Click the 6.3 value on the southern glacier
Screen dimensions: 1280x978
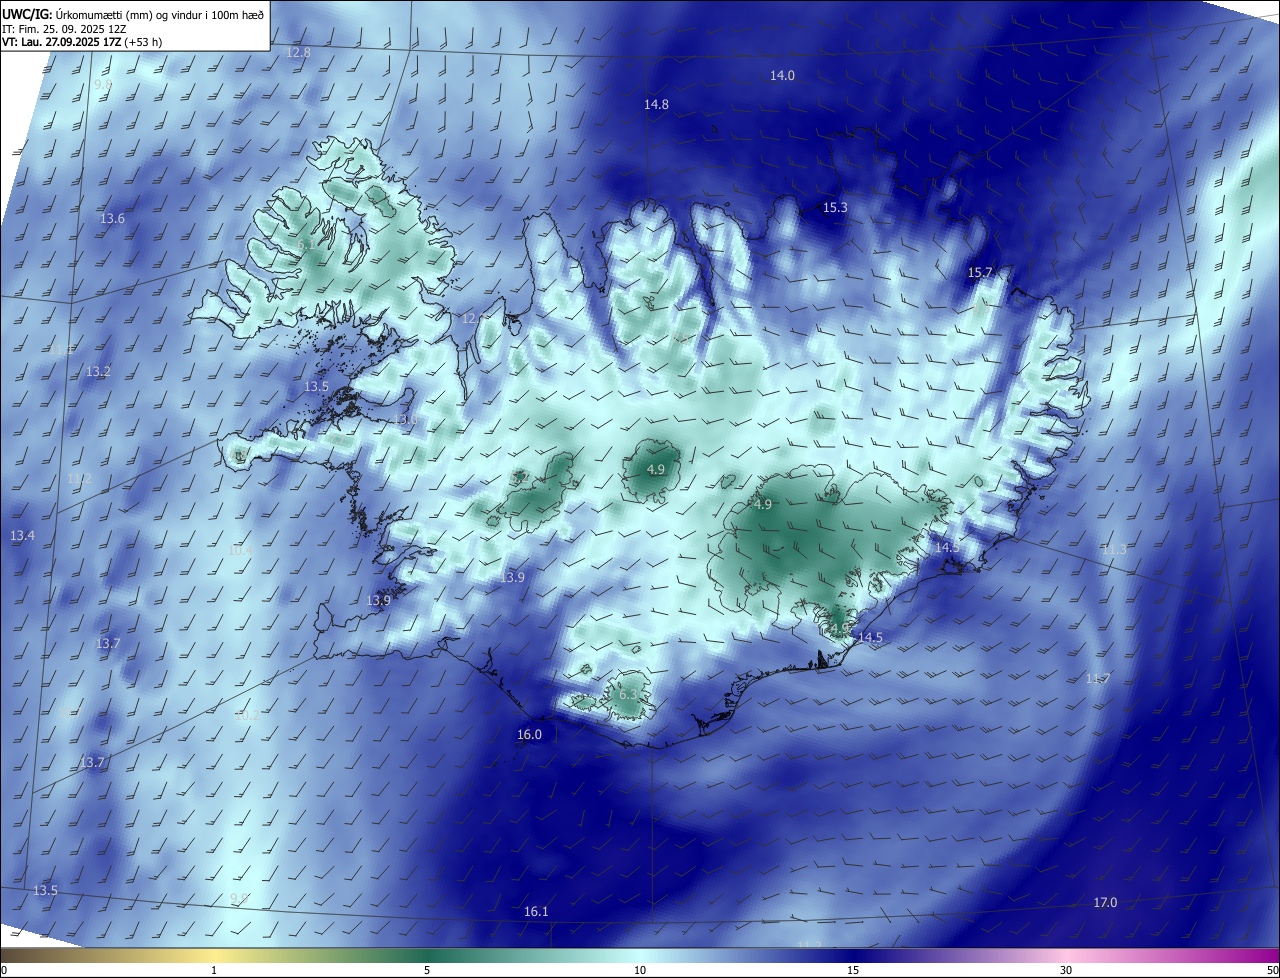[x=628, y=694]
